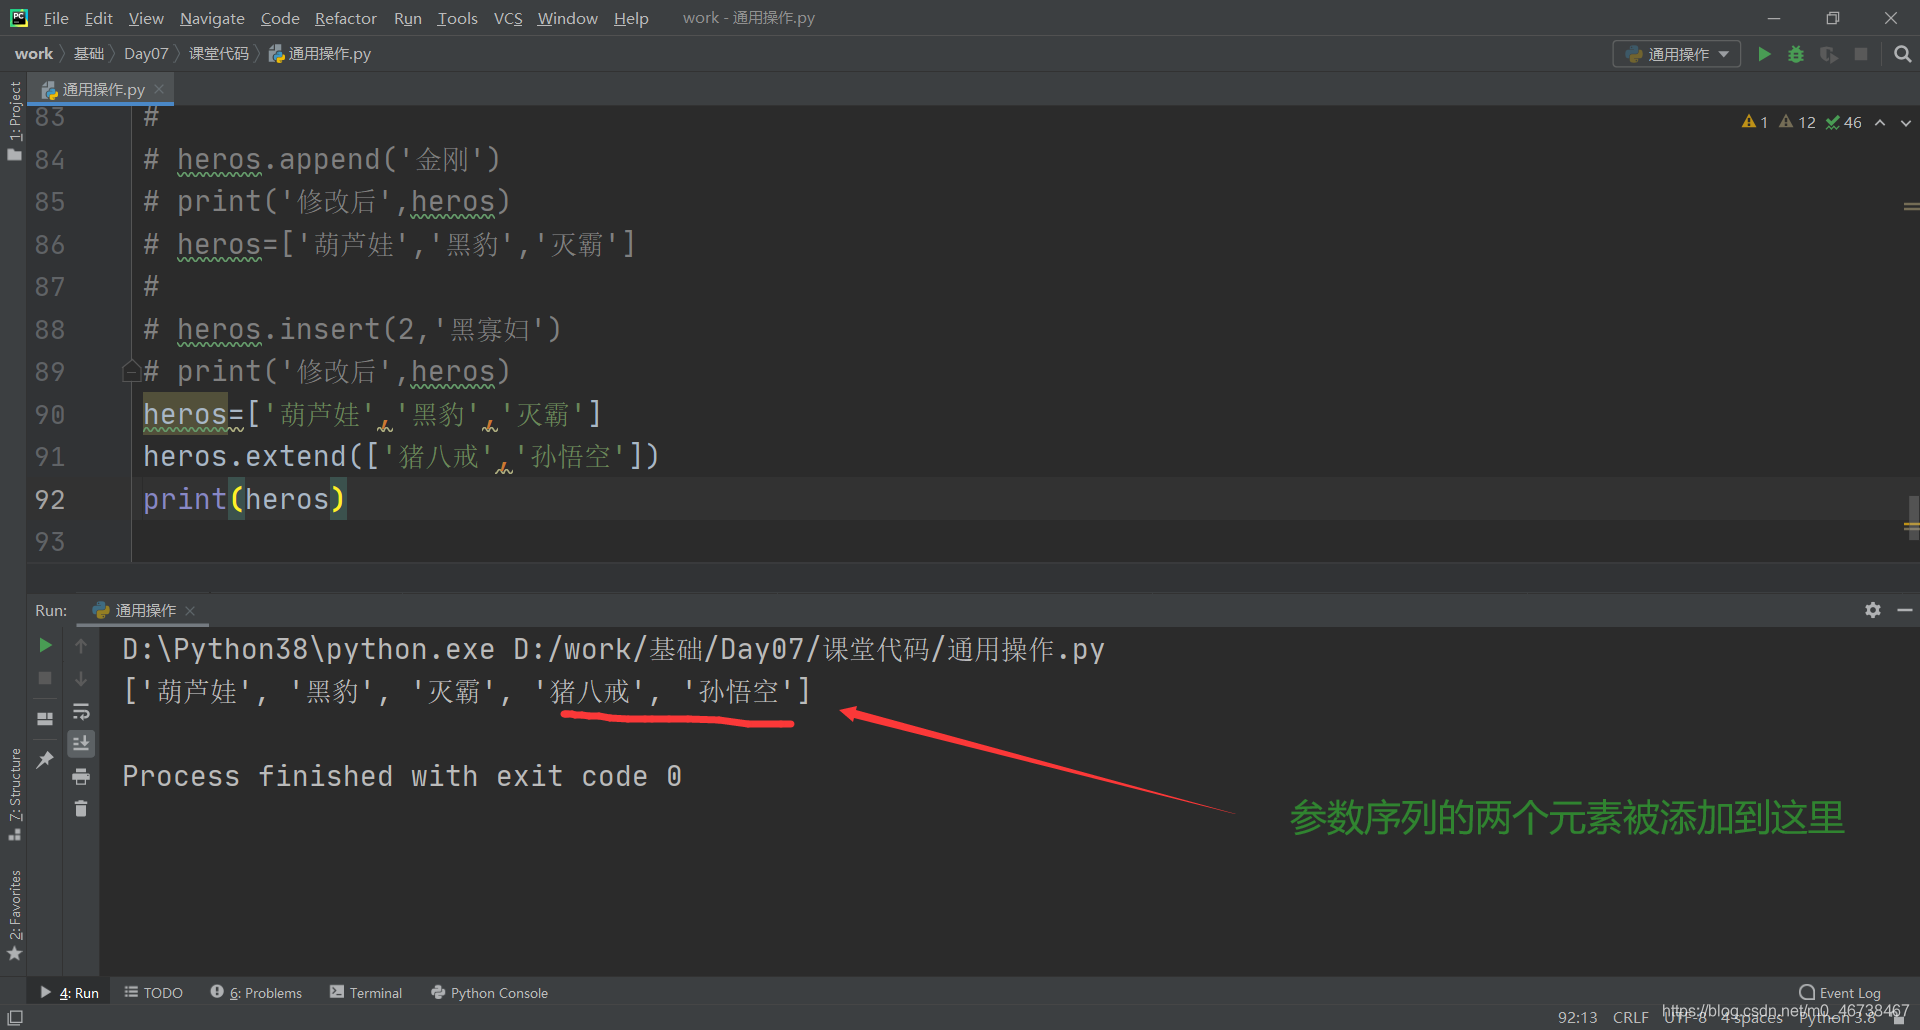Screen dimensions: 1920x1030
Task: Hide the Run tool window
Action: pyautogui.click(x=1905, y=610)
